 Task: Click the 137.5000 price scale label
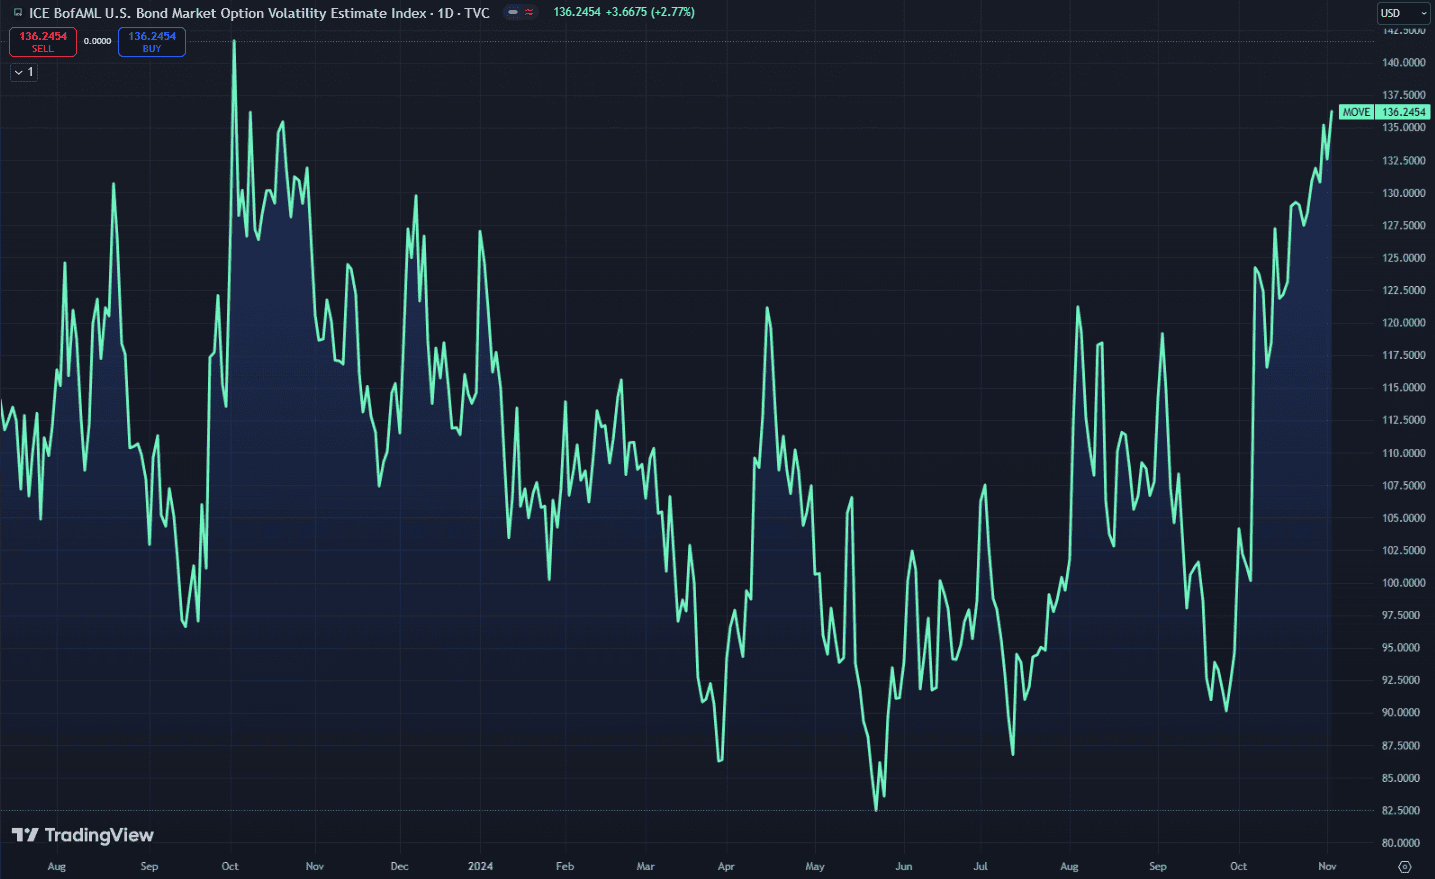[x=1404, y=95]
